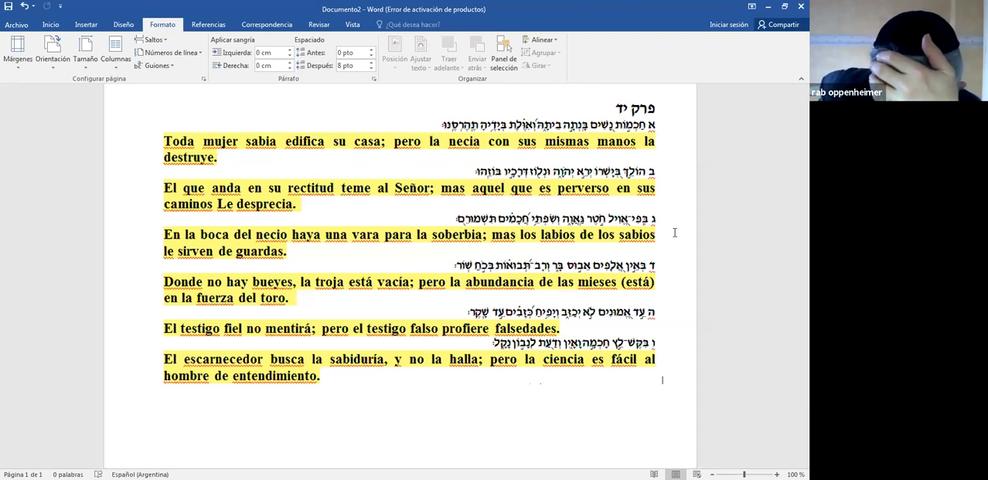Open the Columnas columns menu
The image size is (988, 480).
pyautogui.click(x=115, y=52)
